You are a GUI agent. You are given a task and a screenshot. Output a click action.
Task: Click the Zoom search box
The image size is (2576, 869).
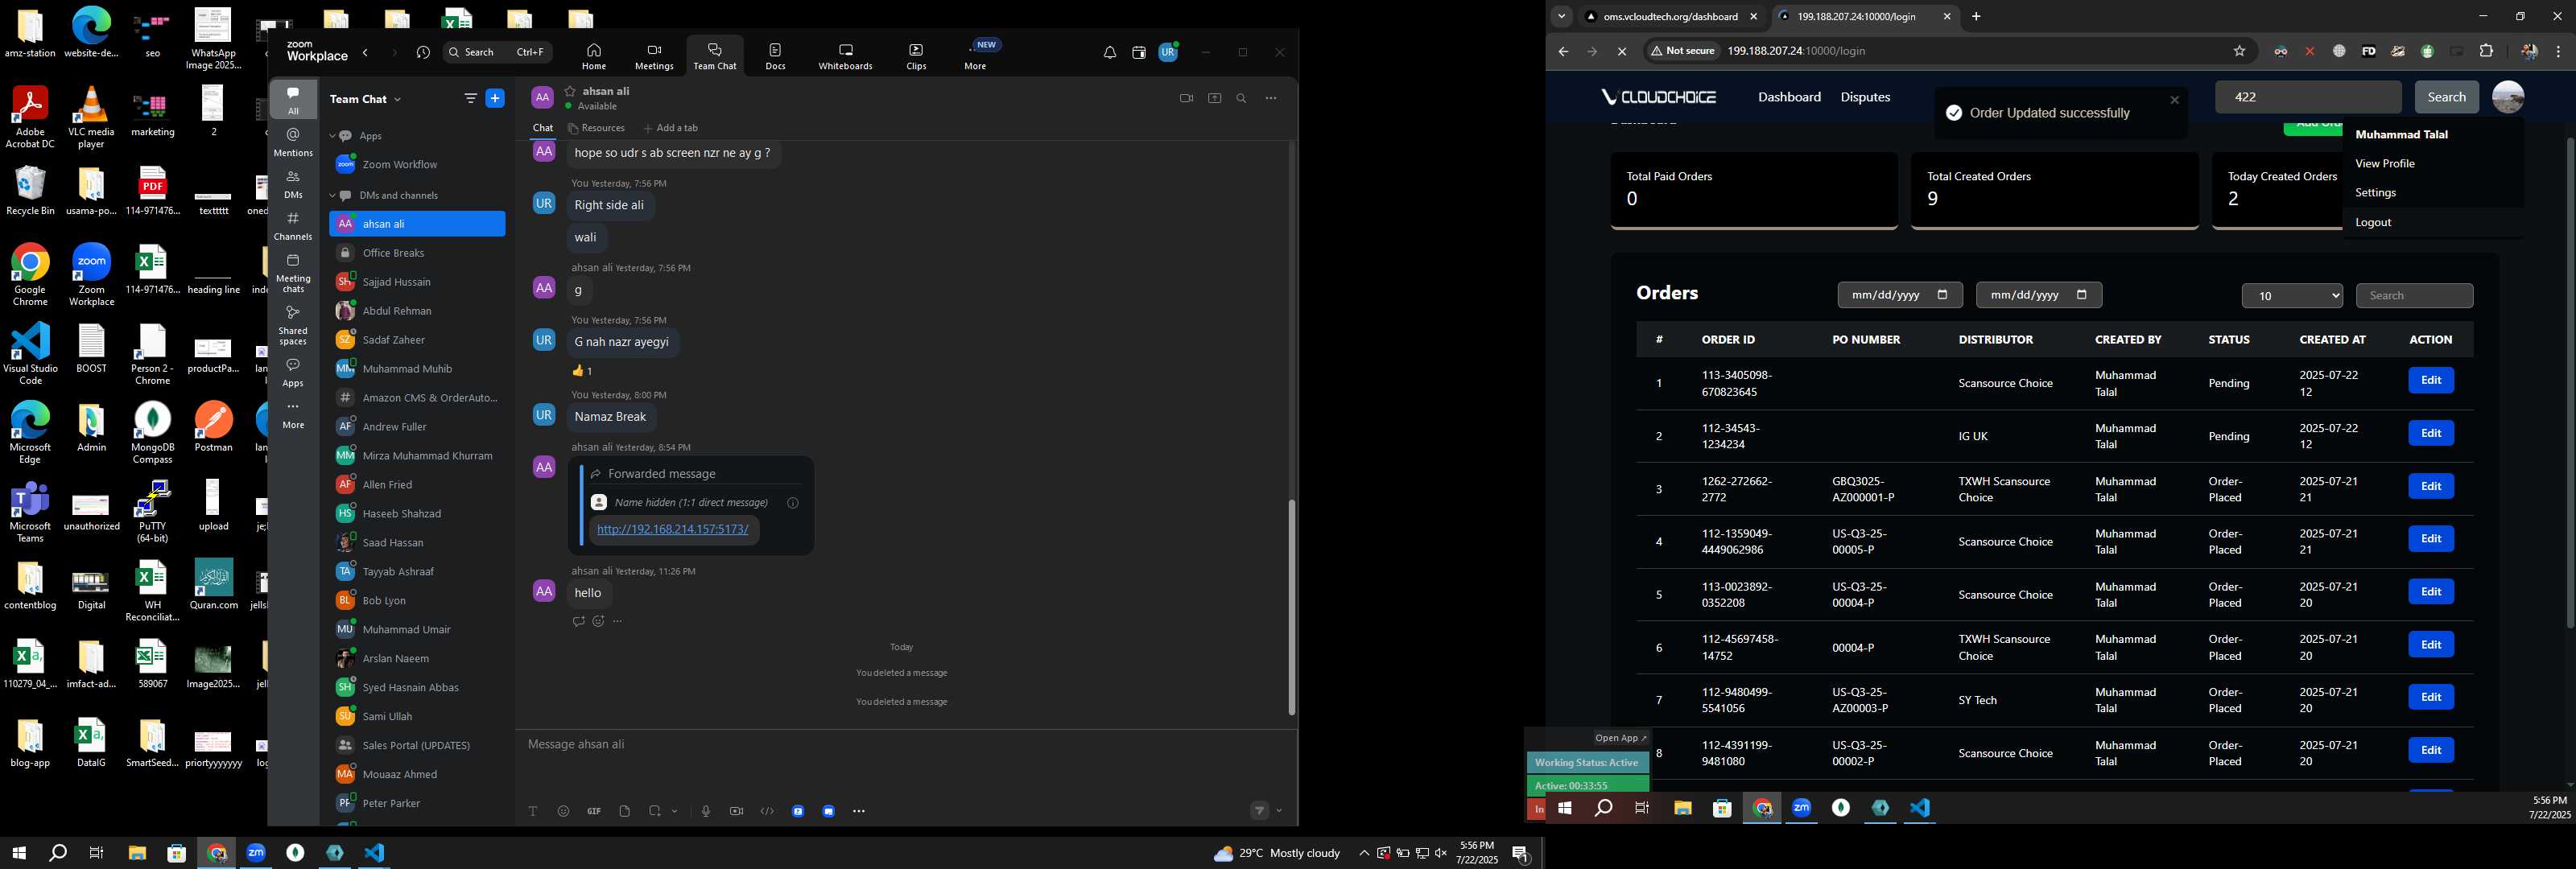pyautogui.click(x=497, y=52)
